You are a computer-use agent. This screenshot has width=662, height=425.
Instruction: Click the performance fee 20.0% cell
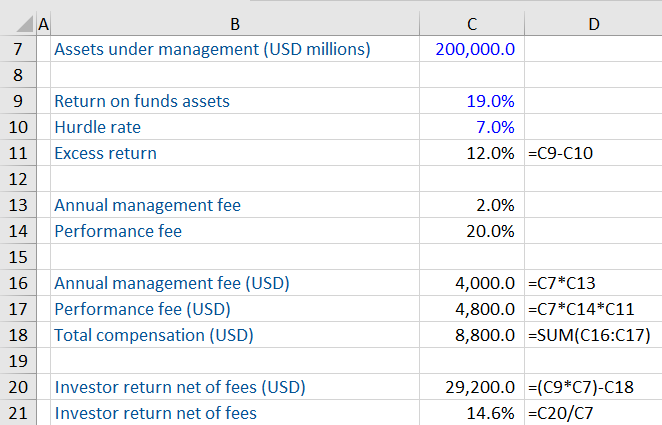(471, 231)
